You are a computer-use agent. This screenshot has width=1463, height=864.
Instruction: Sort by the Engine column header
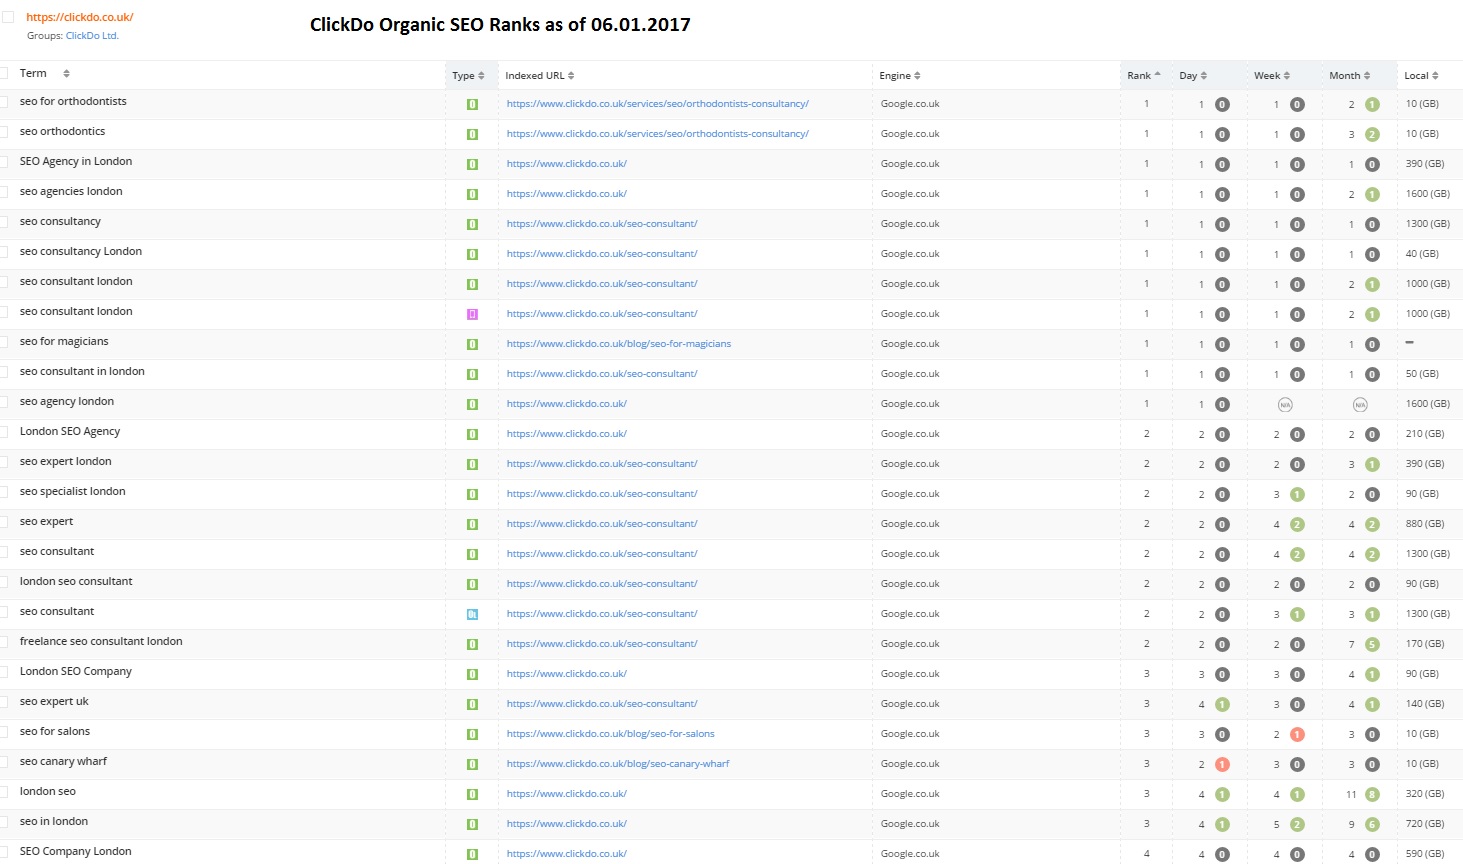[900, 76]
